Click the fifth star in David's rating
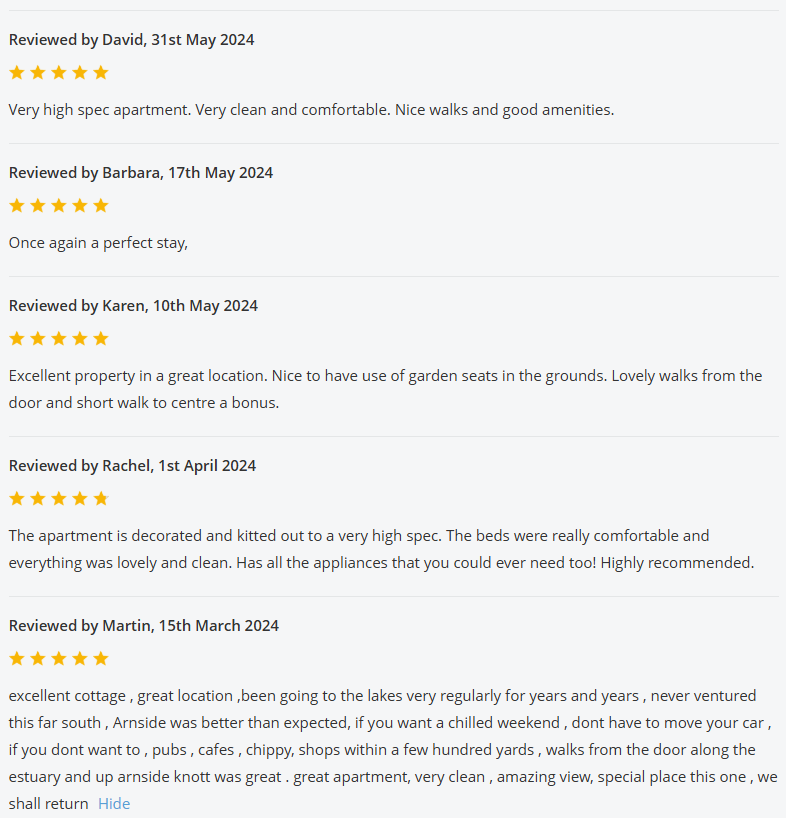Image resolution: width=786 pixels, height=818 pixels. point(101,73)
